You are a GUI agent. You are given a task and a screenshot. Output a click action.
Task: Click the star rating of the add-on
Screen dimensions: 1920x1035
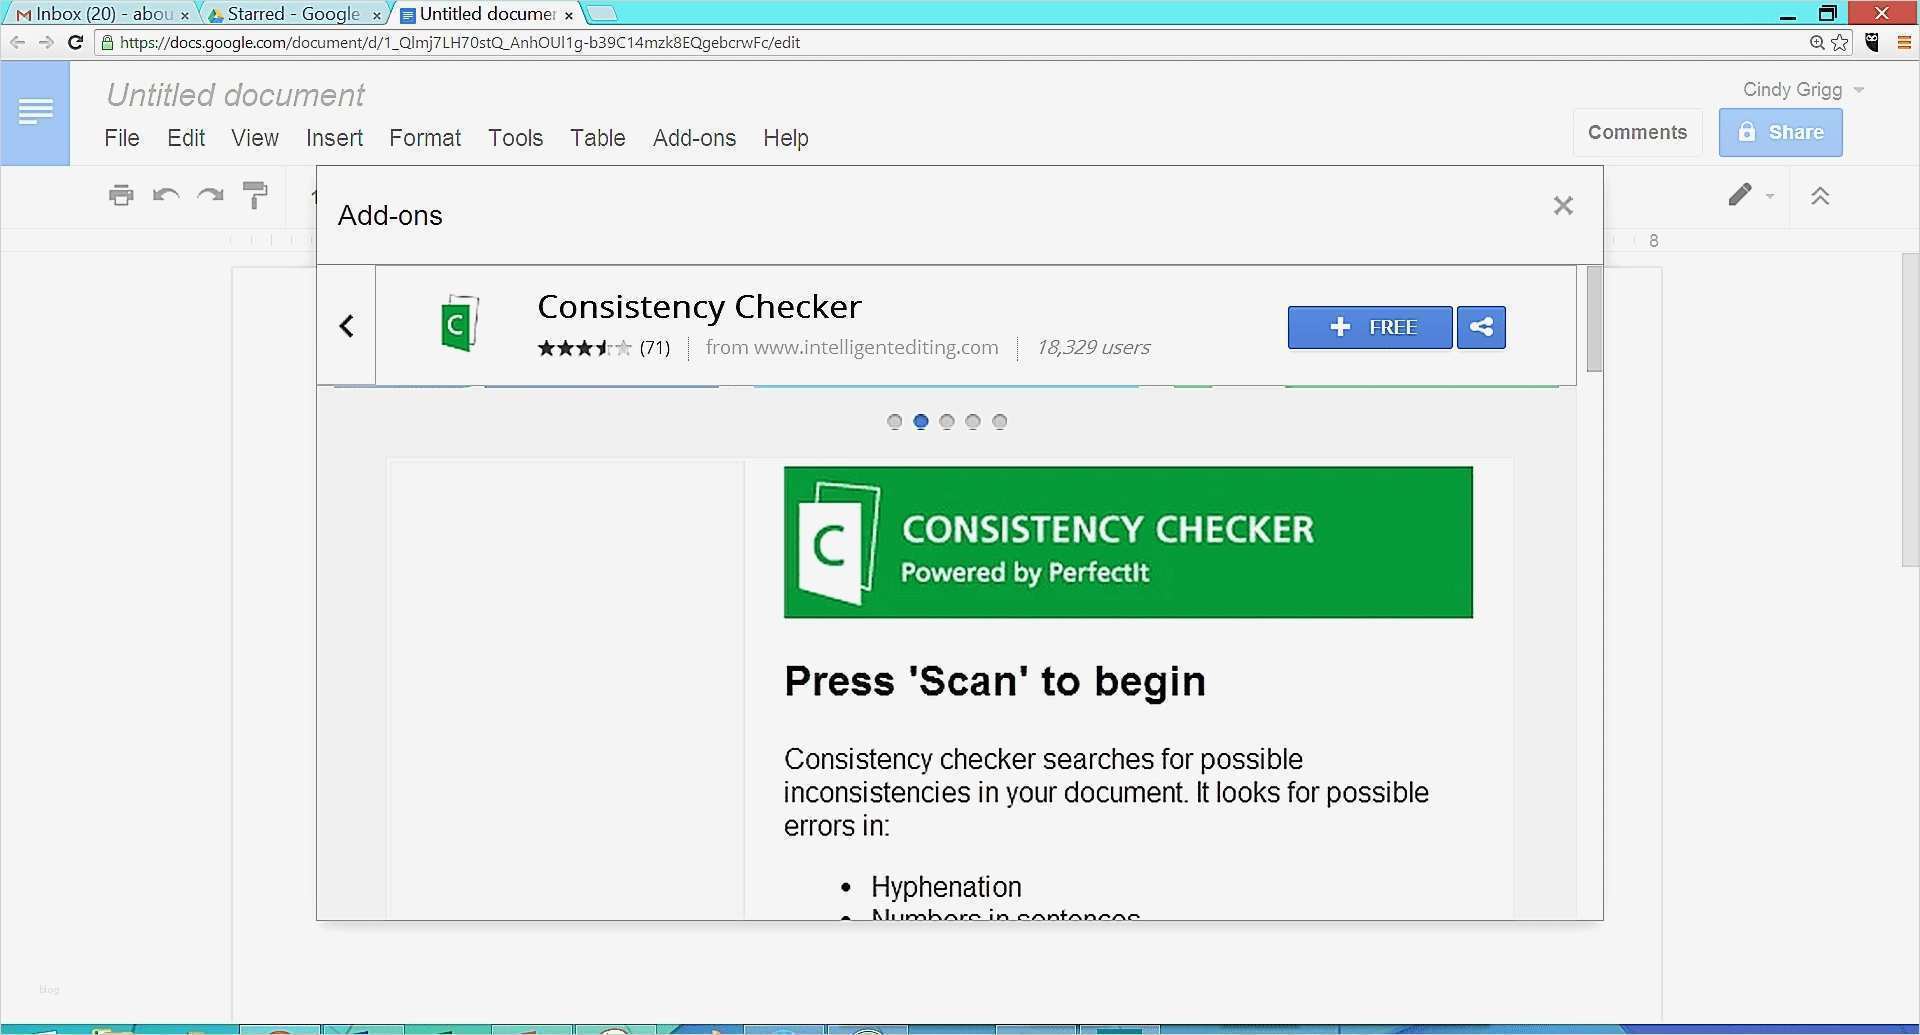click(x=584, y=348)
